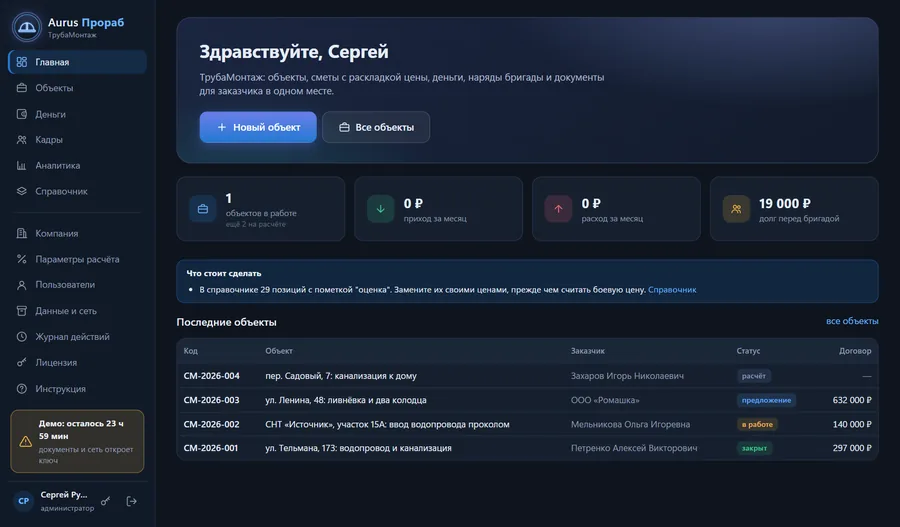Click customer Мельникова Ольга Игоревна
The image size is (900, 527).
pos(630,424)
